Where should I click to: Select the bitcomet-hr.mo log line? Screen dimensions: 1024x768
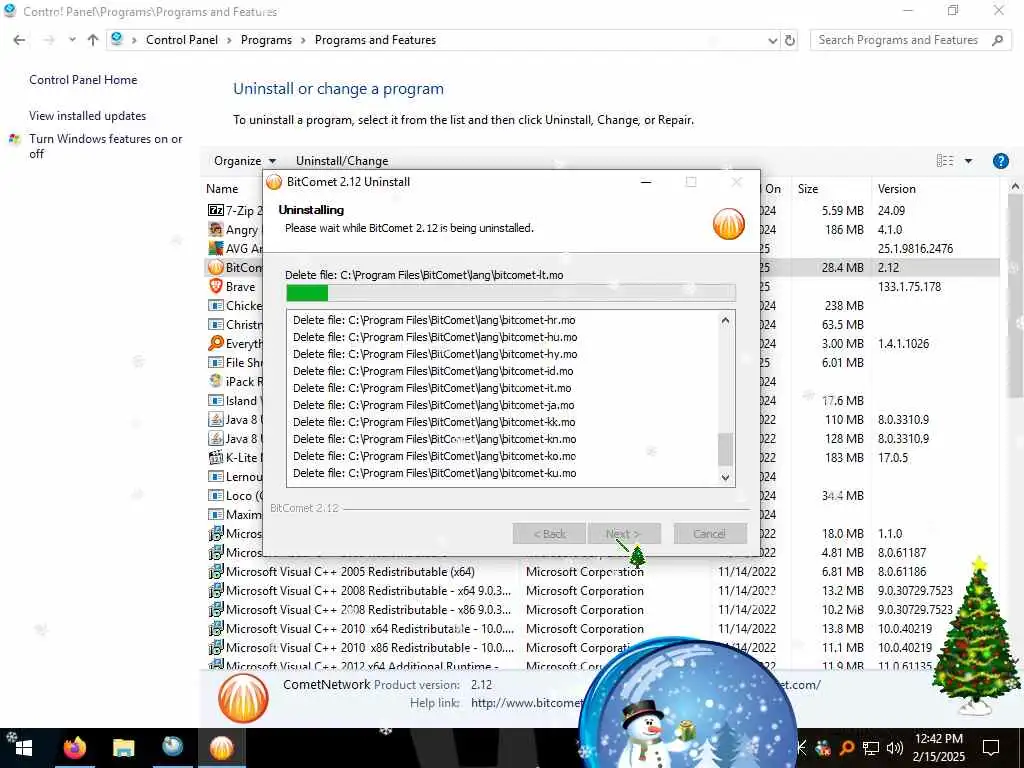(434, 320)
